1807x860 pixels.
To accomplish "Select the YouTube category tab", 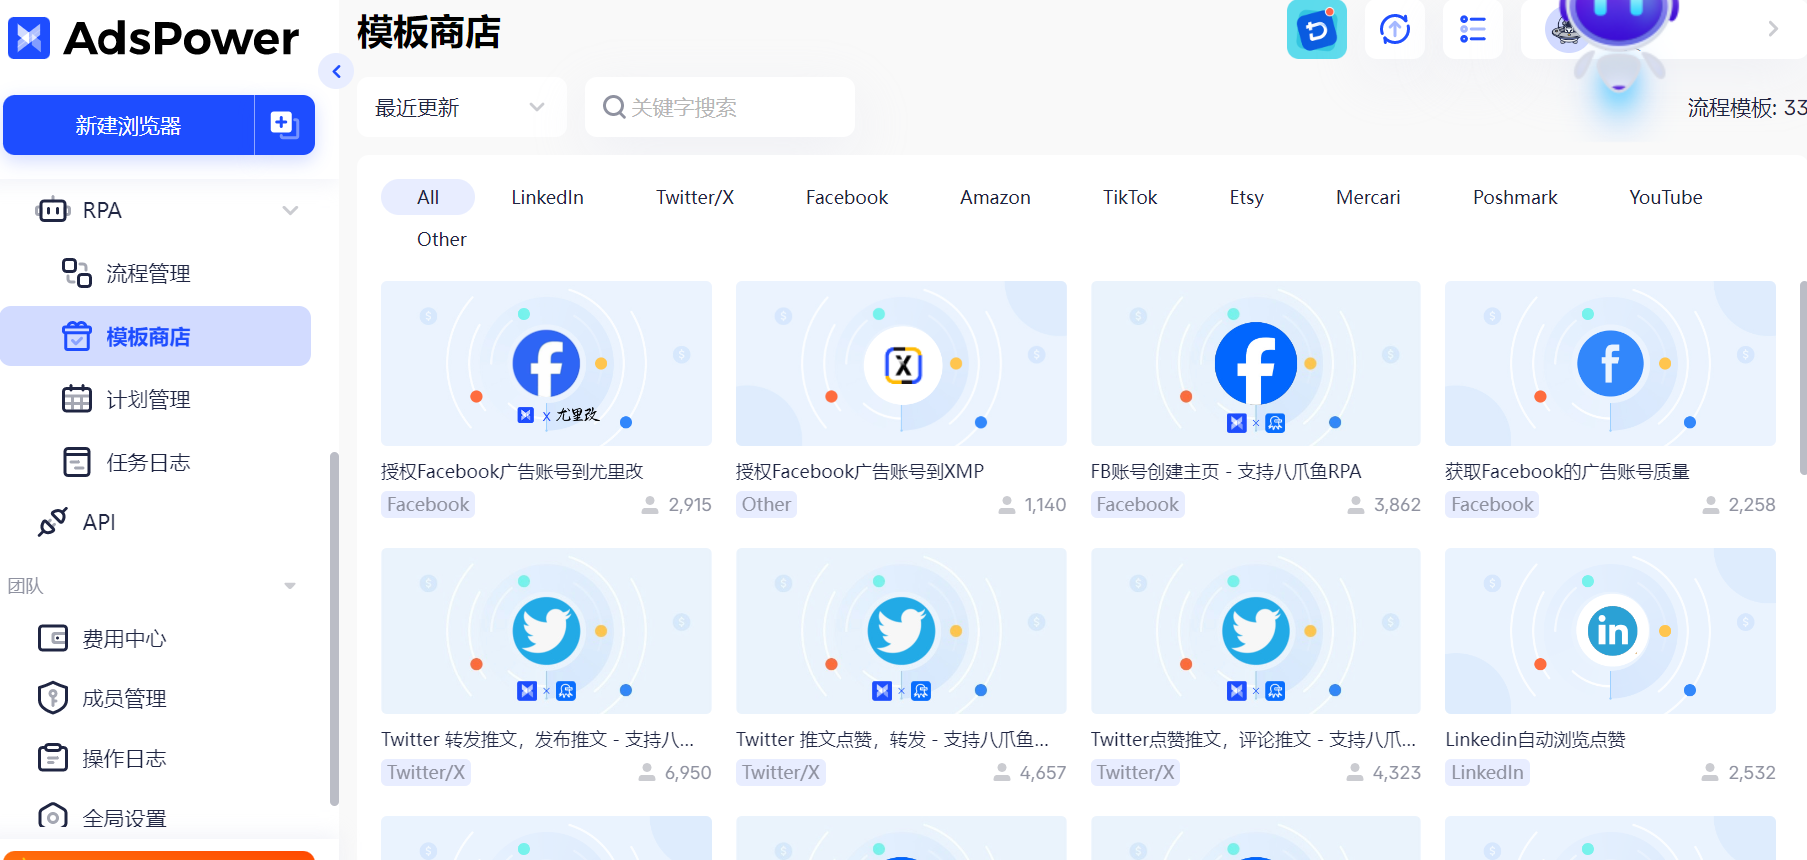I will click(1665, 197).
